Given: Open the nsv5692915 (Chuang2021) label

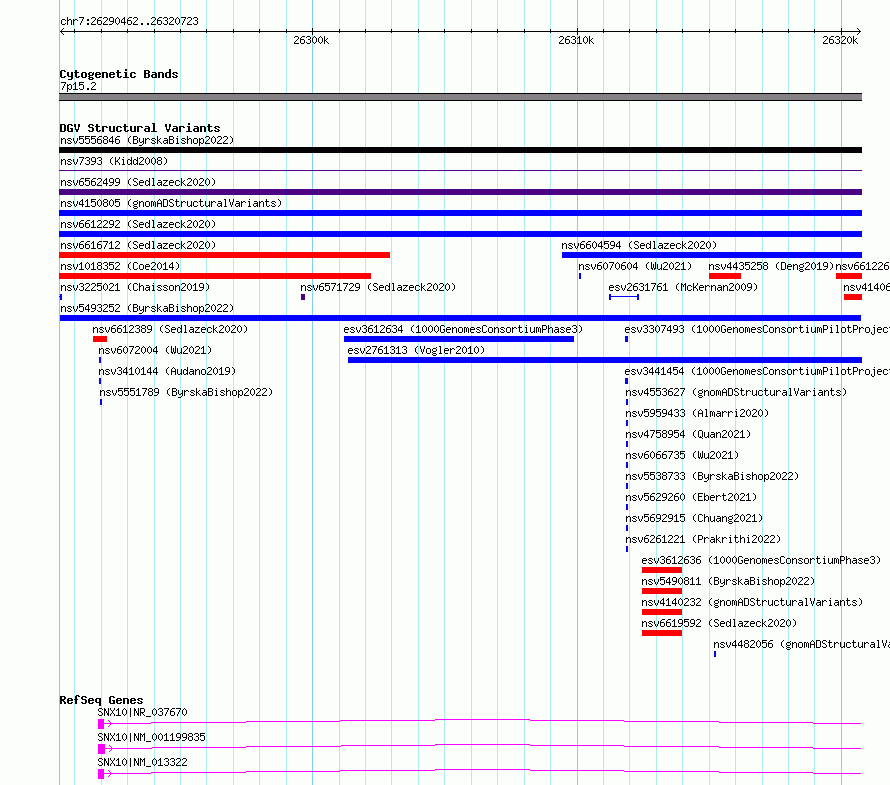Looking at the screenshot, I should tap(694, 518).
